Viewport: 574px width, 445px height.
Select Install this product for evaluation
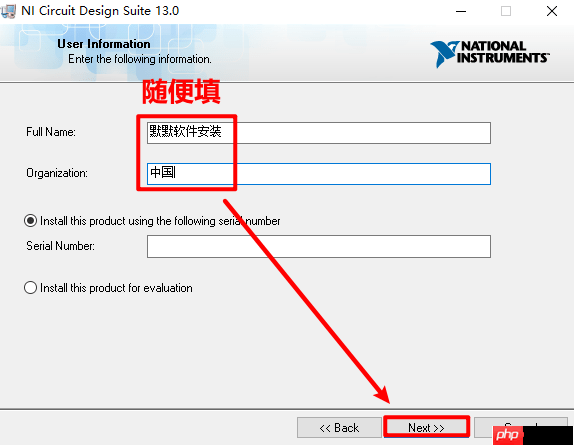click(30, 288)
